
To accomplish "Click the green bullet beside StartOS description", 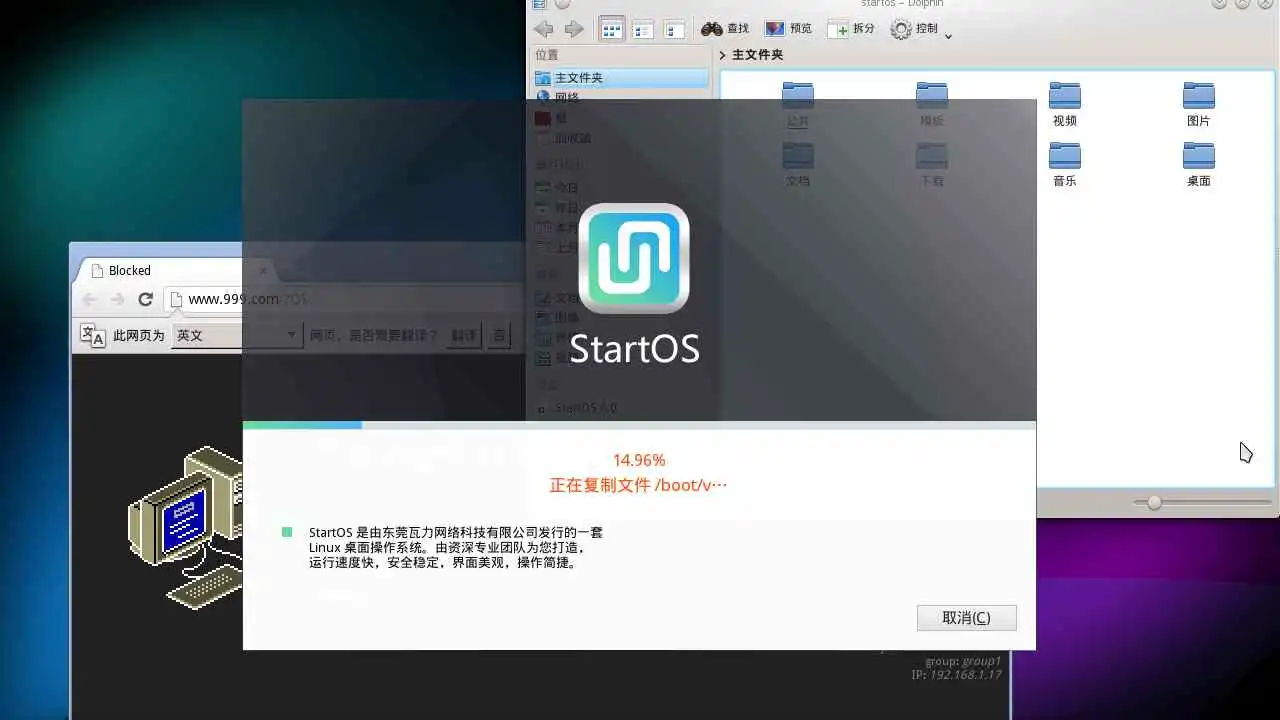I will [287, 533].
